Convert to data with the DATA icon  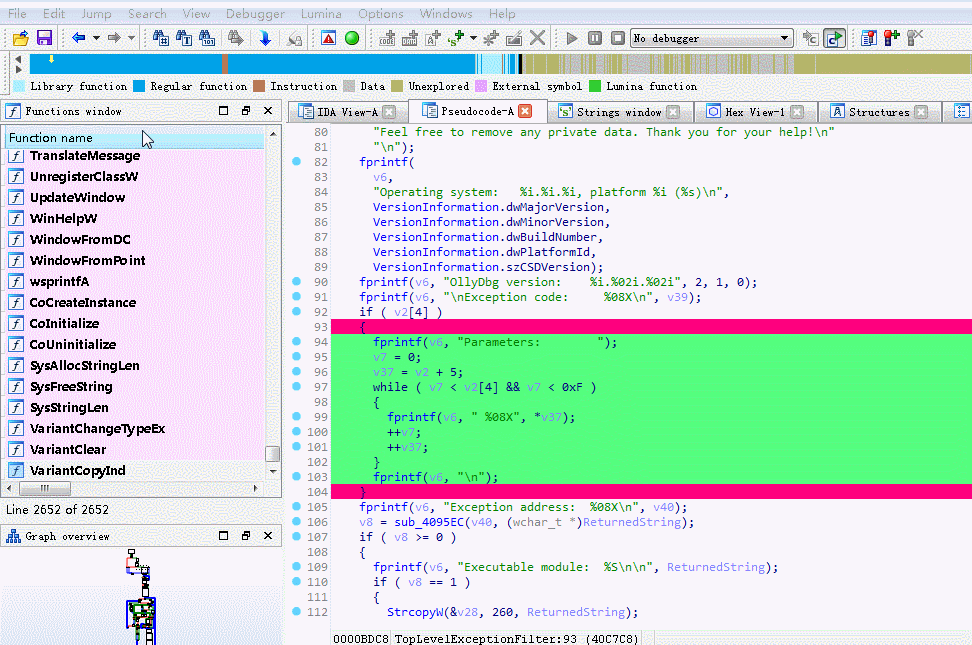410,38
